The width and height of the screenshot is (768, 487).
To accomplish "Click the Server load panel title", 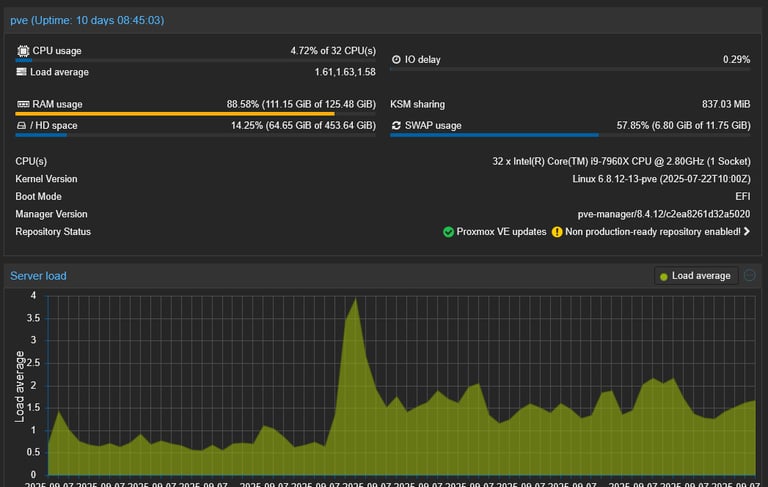I will (38, 276).
